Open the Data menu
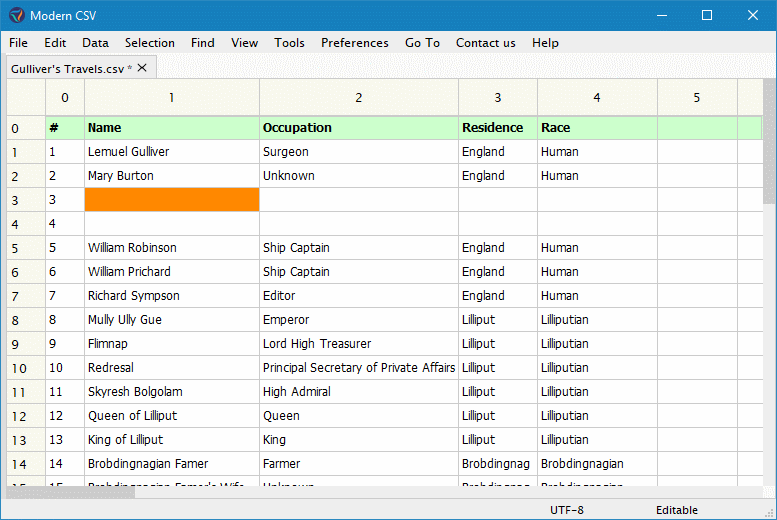Viewport: 777px width, 520px height. 95,43
